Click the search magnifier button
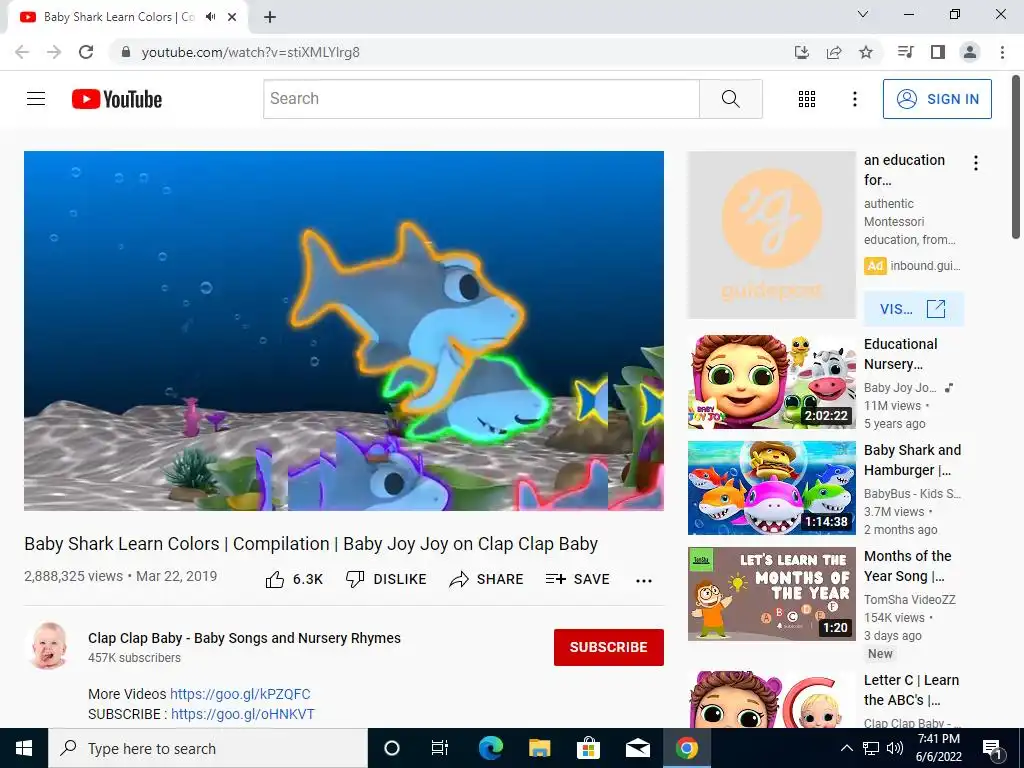 (x=731, y=99)
